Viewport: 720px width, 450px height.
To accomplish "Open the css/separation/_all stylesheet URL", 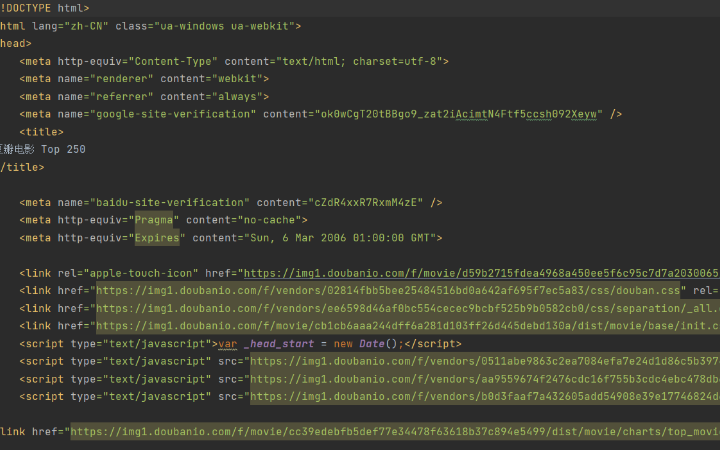I will click(408, 309).
